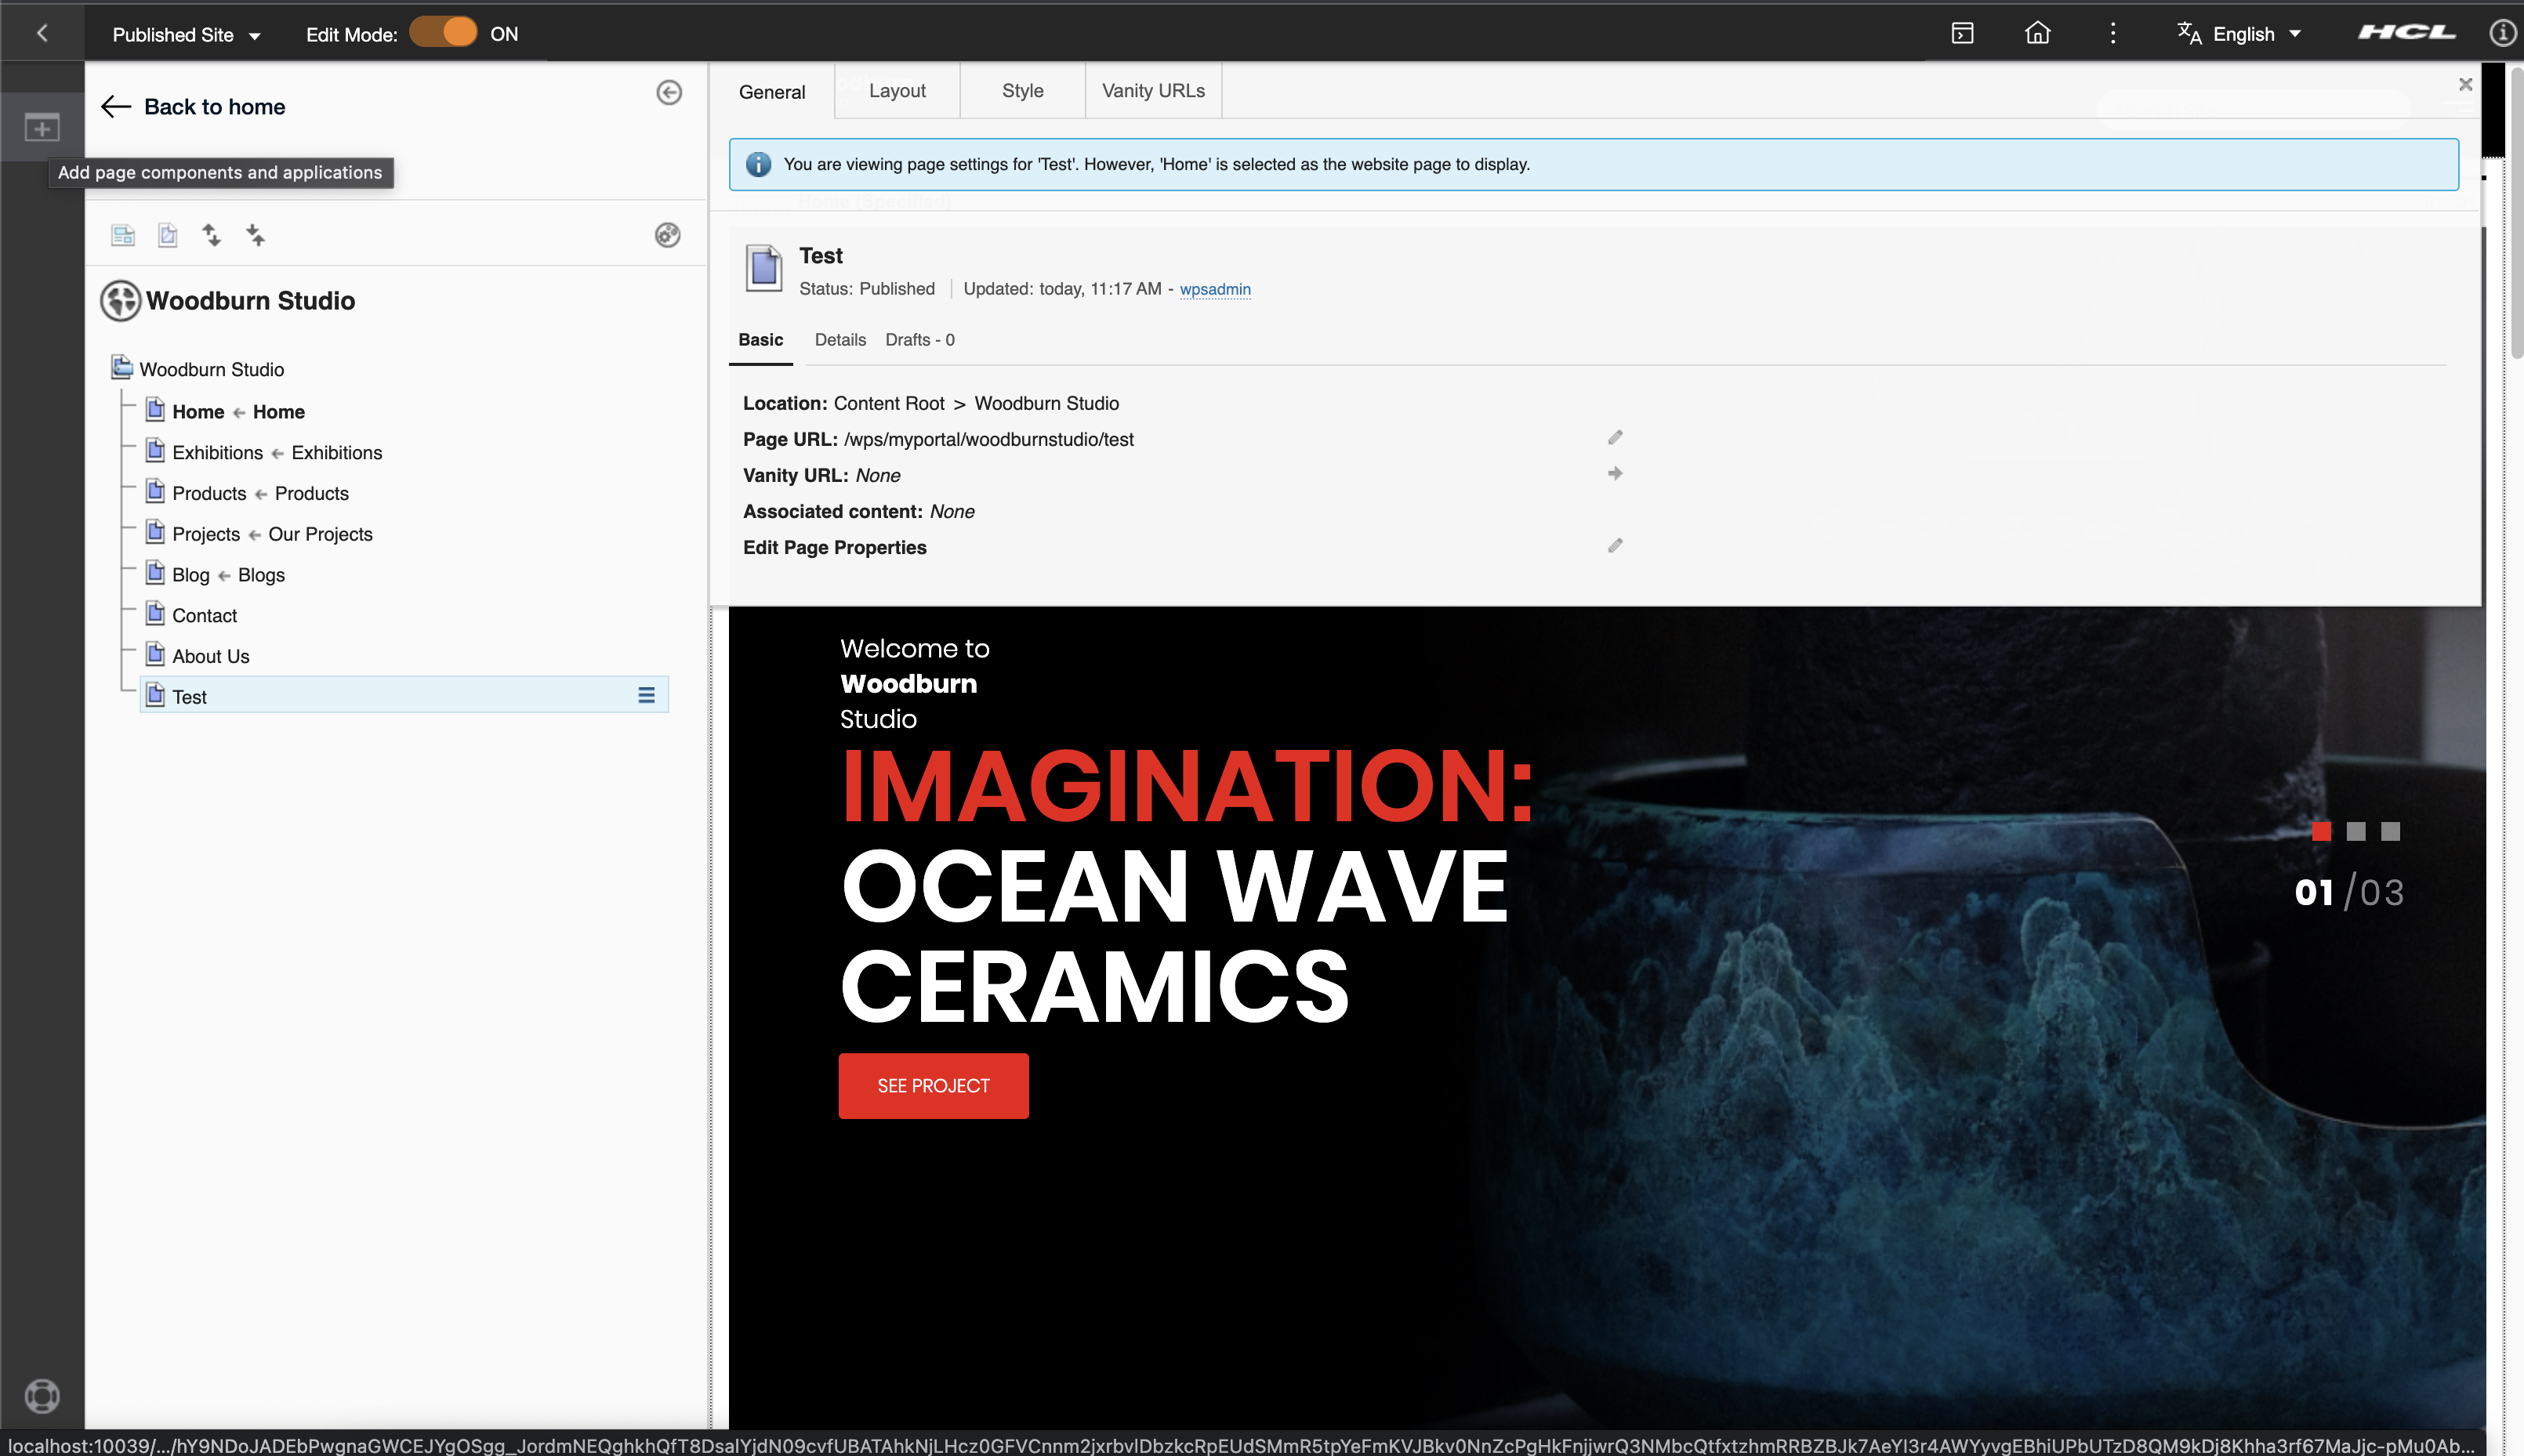Open the Published Site dropdown

186,34
